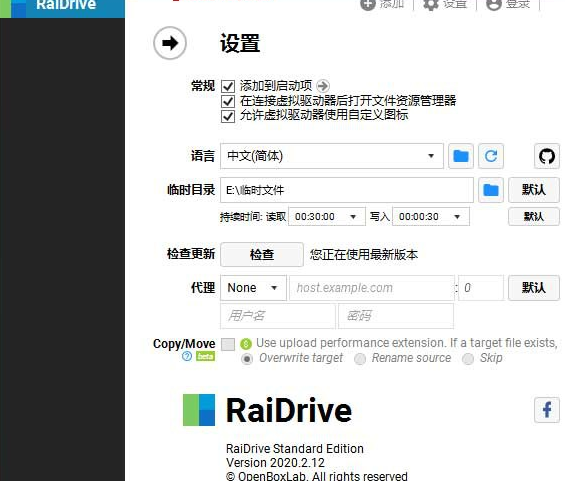Viewport: 565px width, 481px height.
Task: Open read duration 00:30:00 dropdown
Action: click(327, 217)
